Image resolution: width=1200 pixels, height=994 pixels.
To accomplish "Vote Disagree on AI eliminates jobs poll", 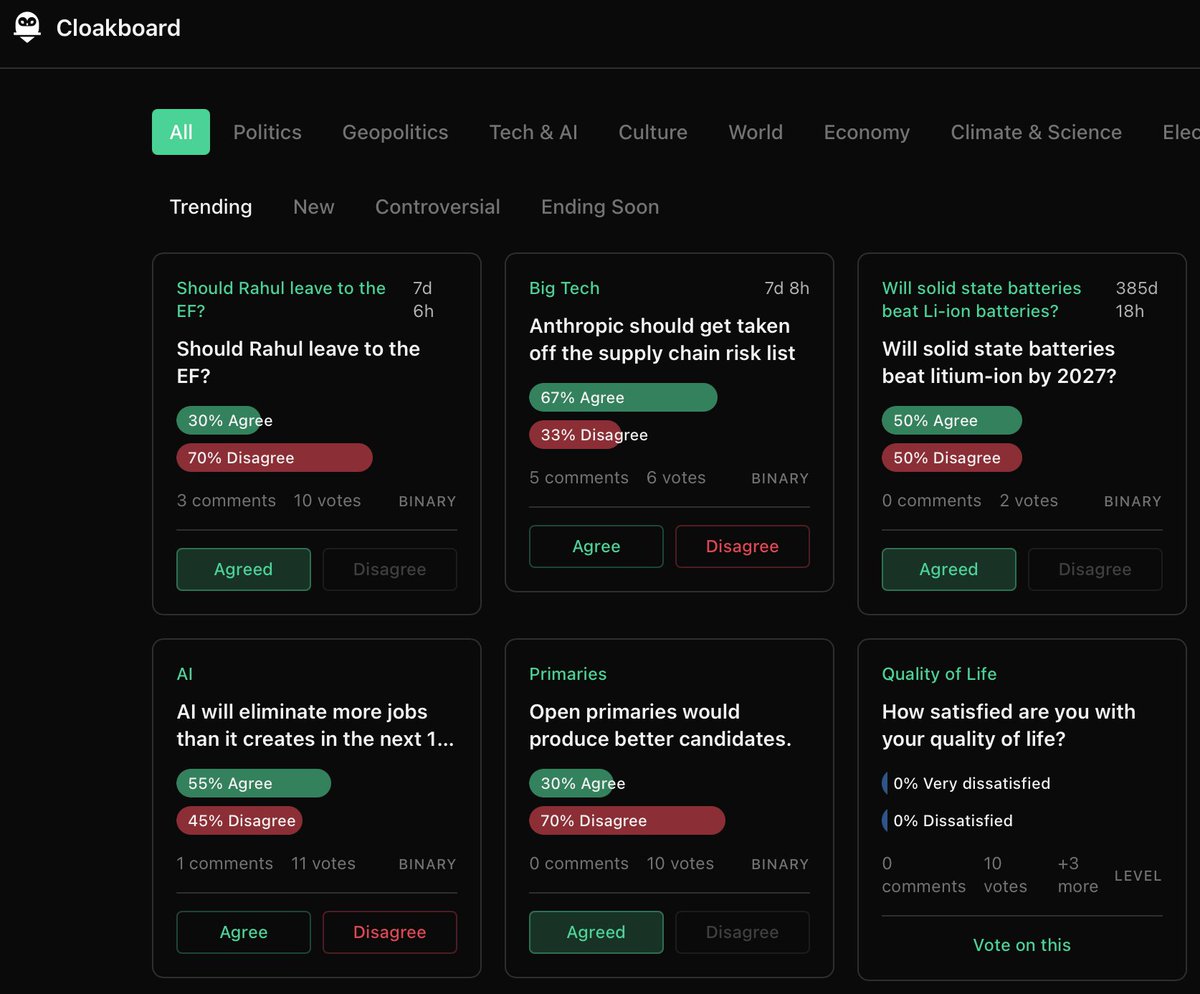I will point(389,932).
